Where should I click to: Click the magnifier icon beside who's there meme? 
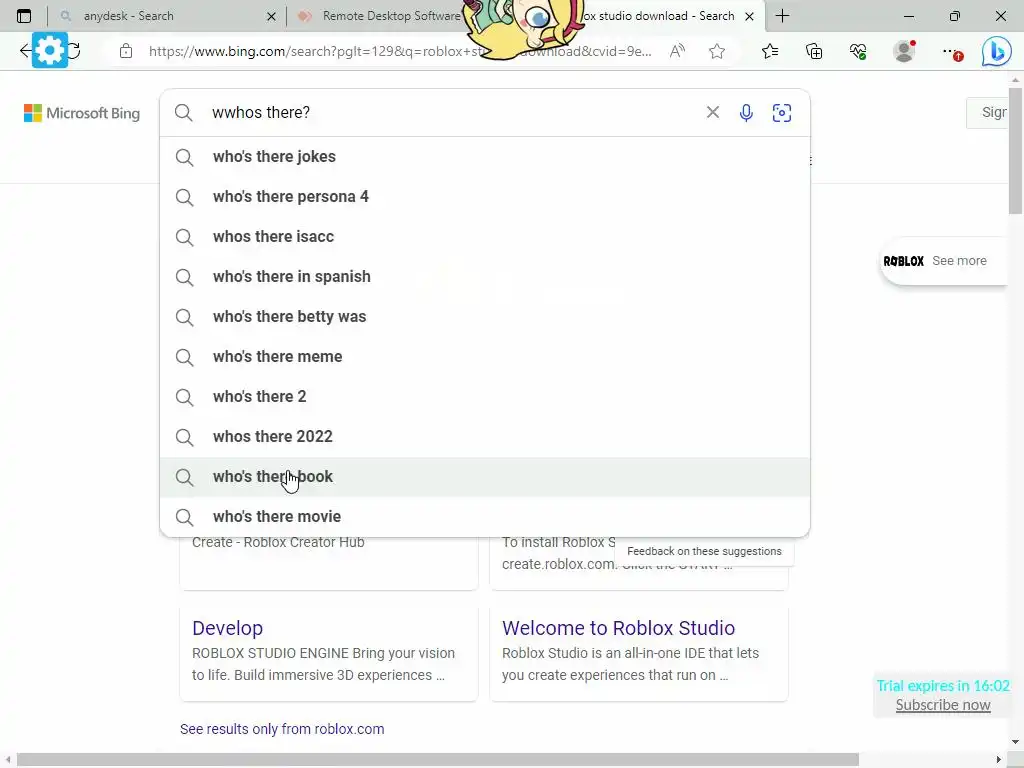point(184,357)
